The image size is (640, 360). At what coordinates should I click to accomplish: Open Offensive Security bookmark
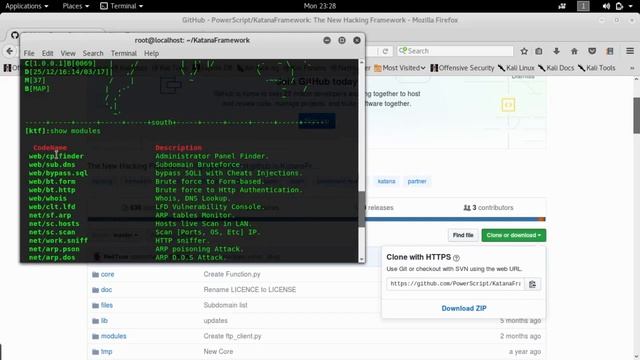coord(462,68)
